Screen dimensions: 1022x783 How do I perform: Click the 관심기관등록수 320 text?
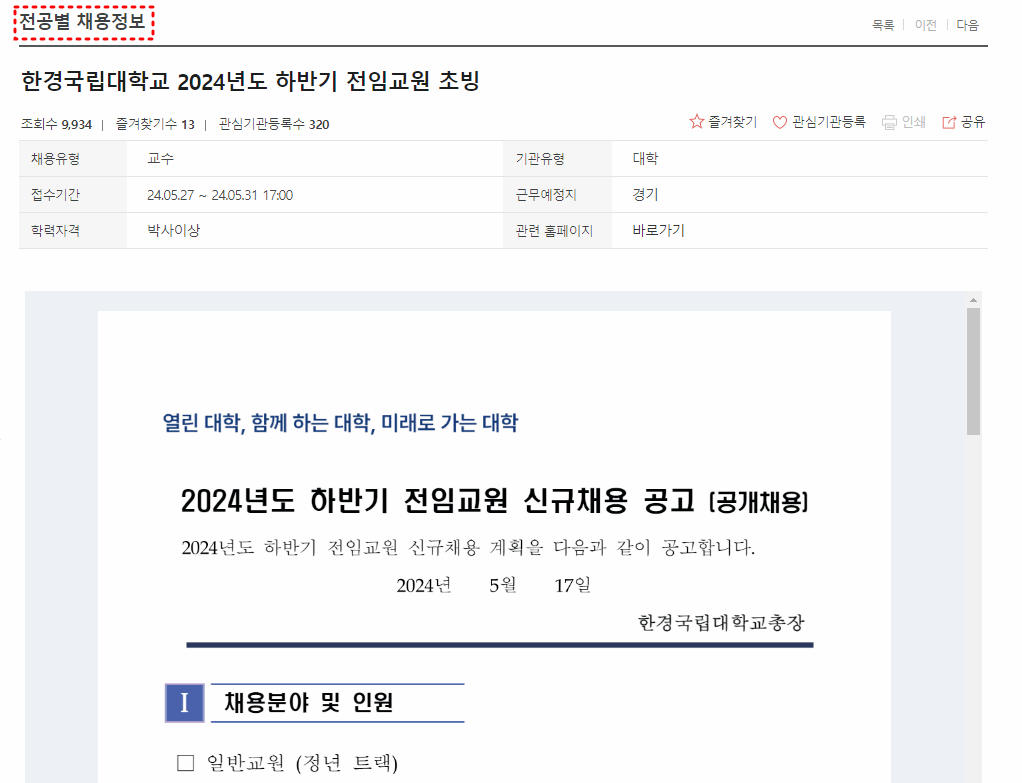(x=274, y=124)
